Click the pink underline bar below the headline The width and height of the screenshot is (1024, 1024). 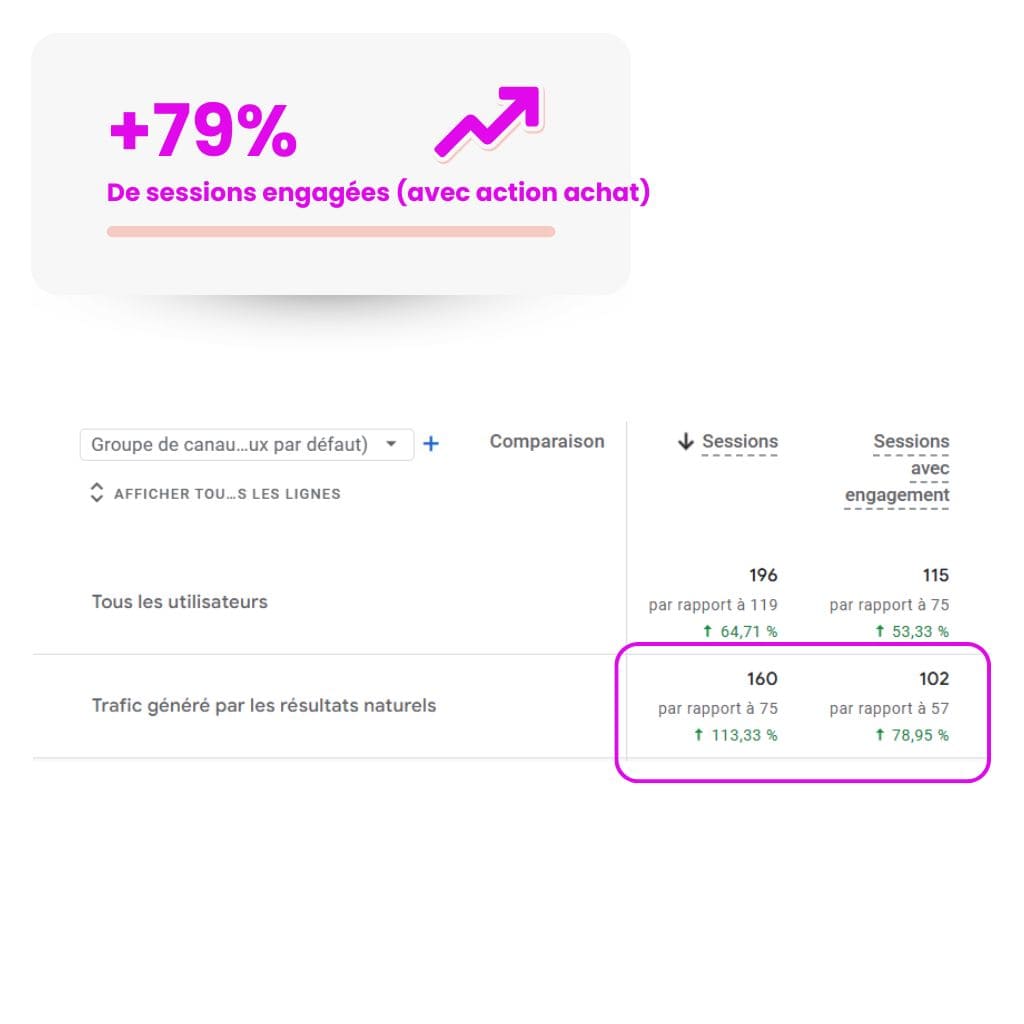pos(330,230)
